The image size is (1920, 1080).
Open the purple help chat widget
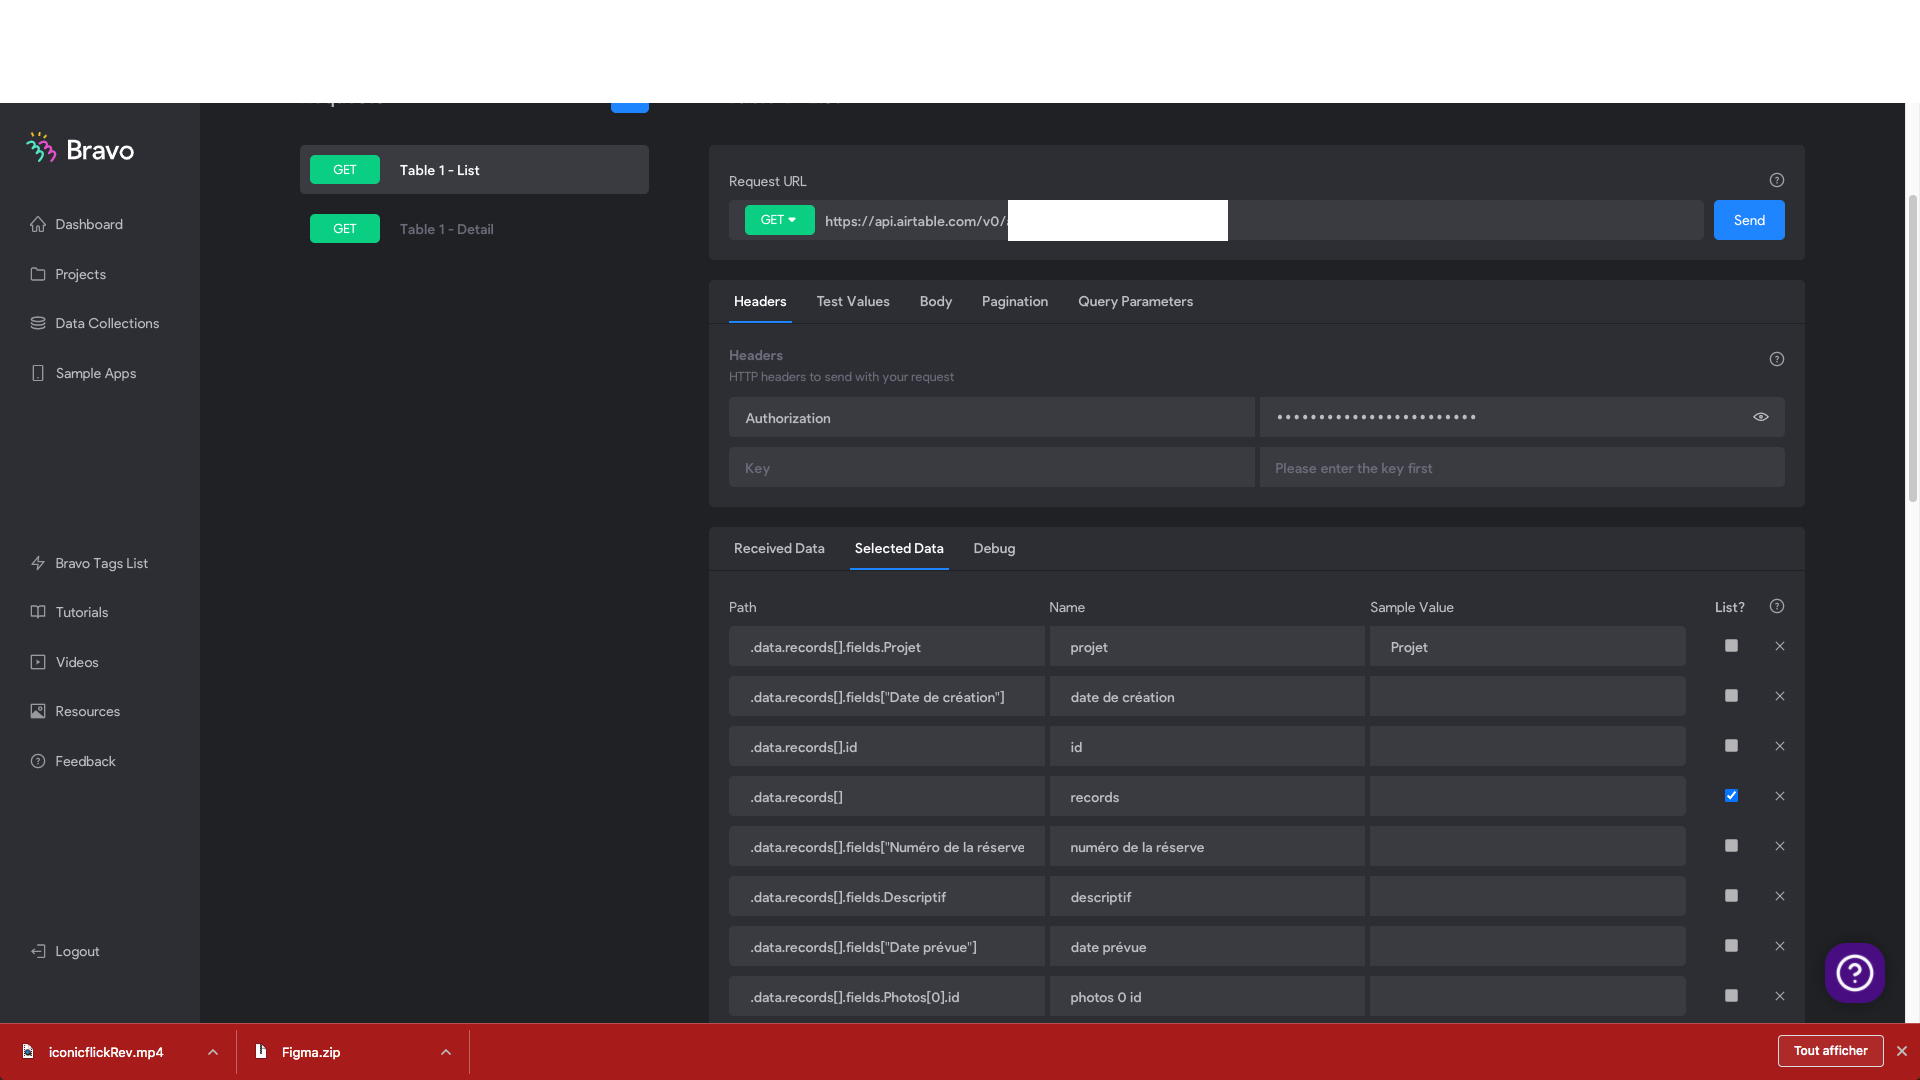1854,972
